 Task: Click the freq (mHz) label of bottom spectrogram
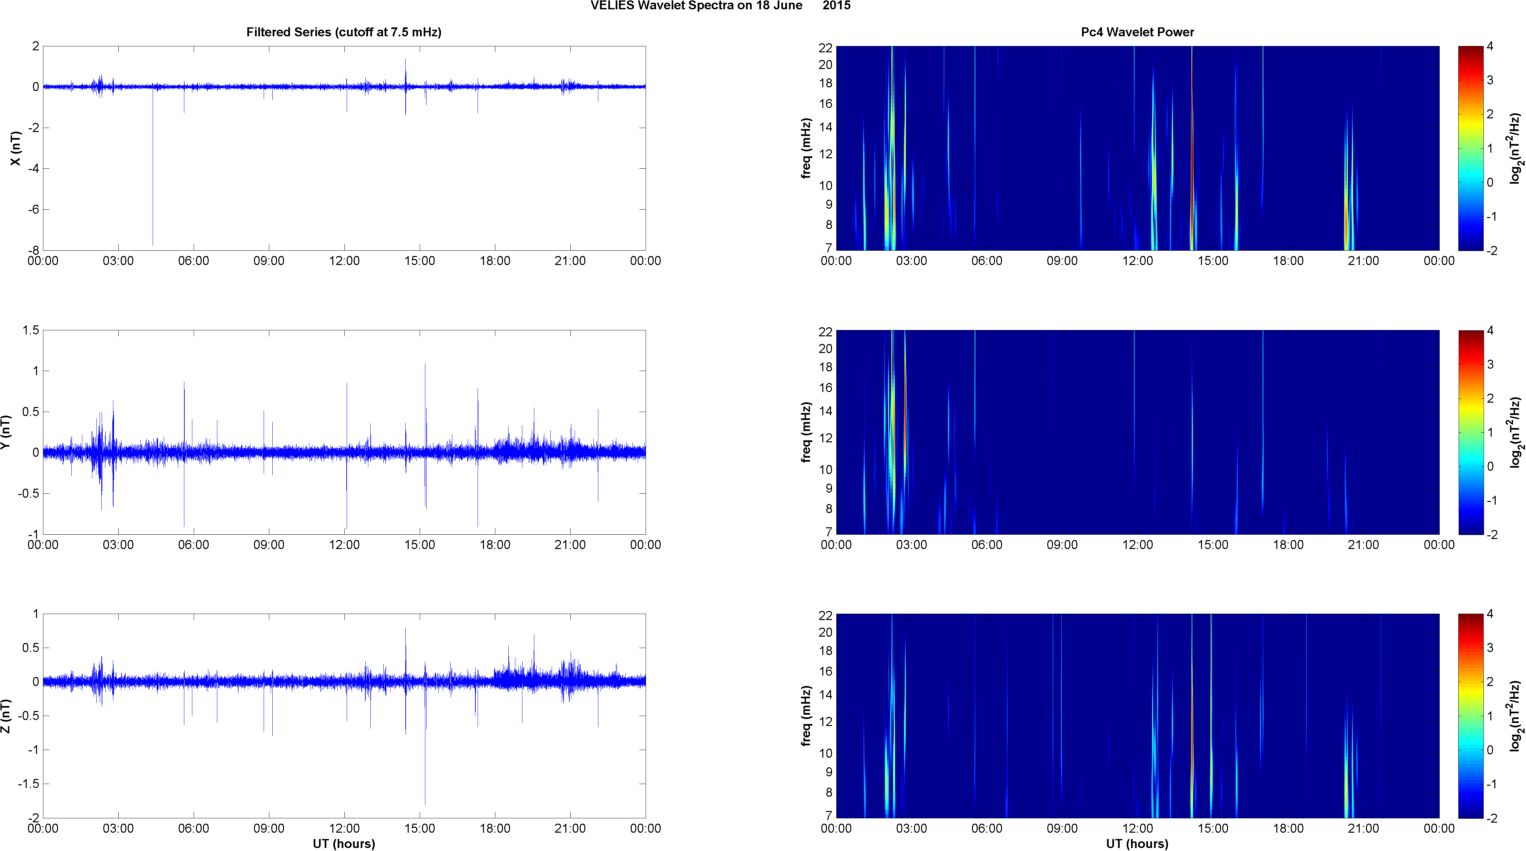pyautogui.click(x=806, y=716)
